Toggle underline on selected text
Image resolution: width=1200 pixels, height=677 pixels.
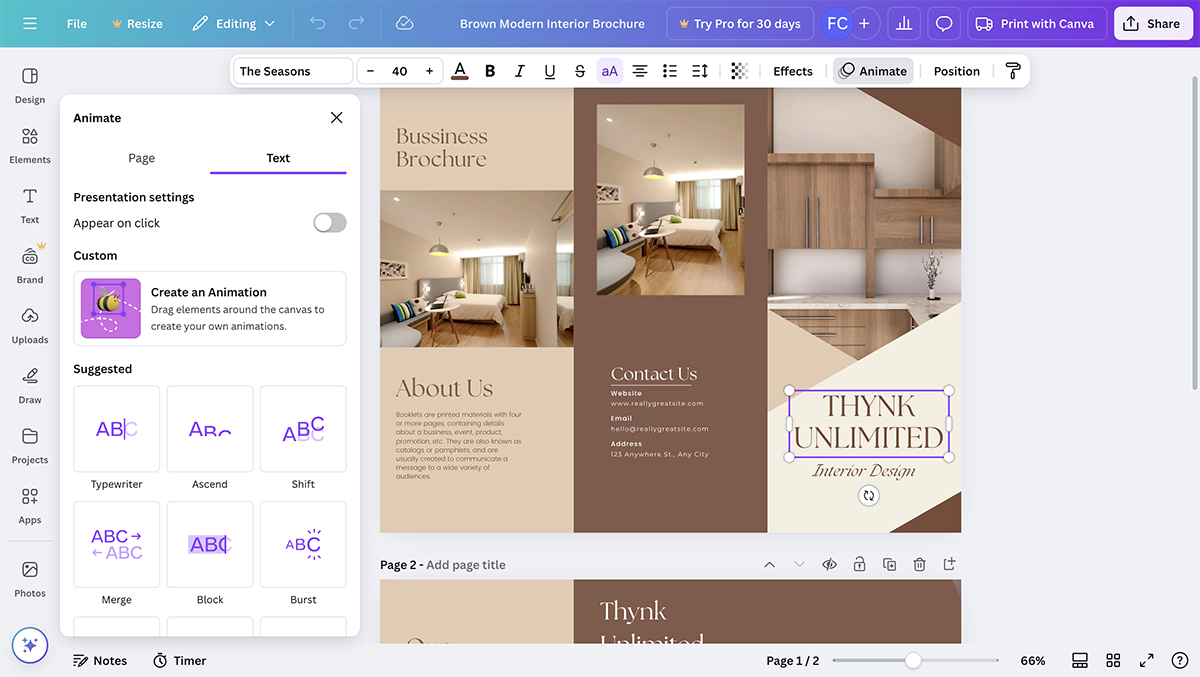tap(550, 71)
